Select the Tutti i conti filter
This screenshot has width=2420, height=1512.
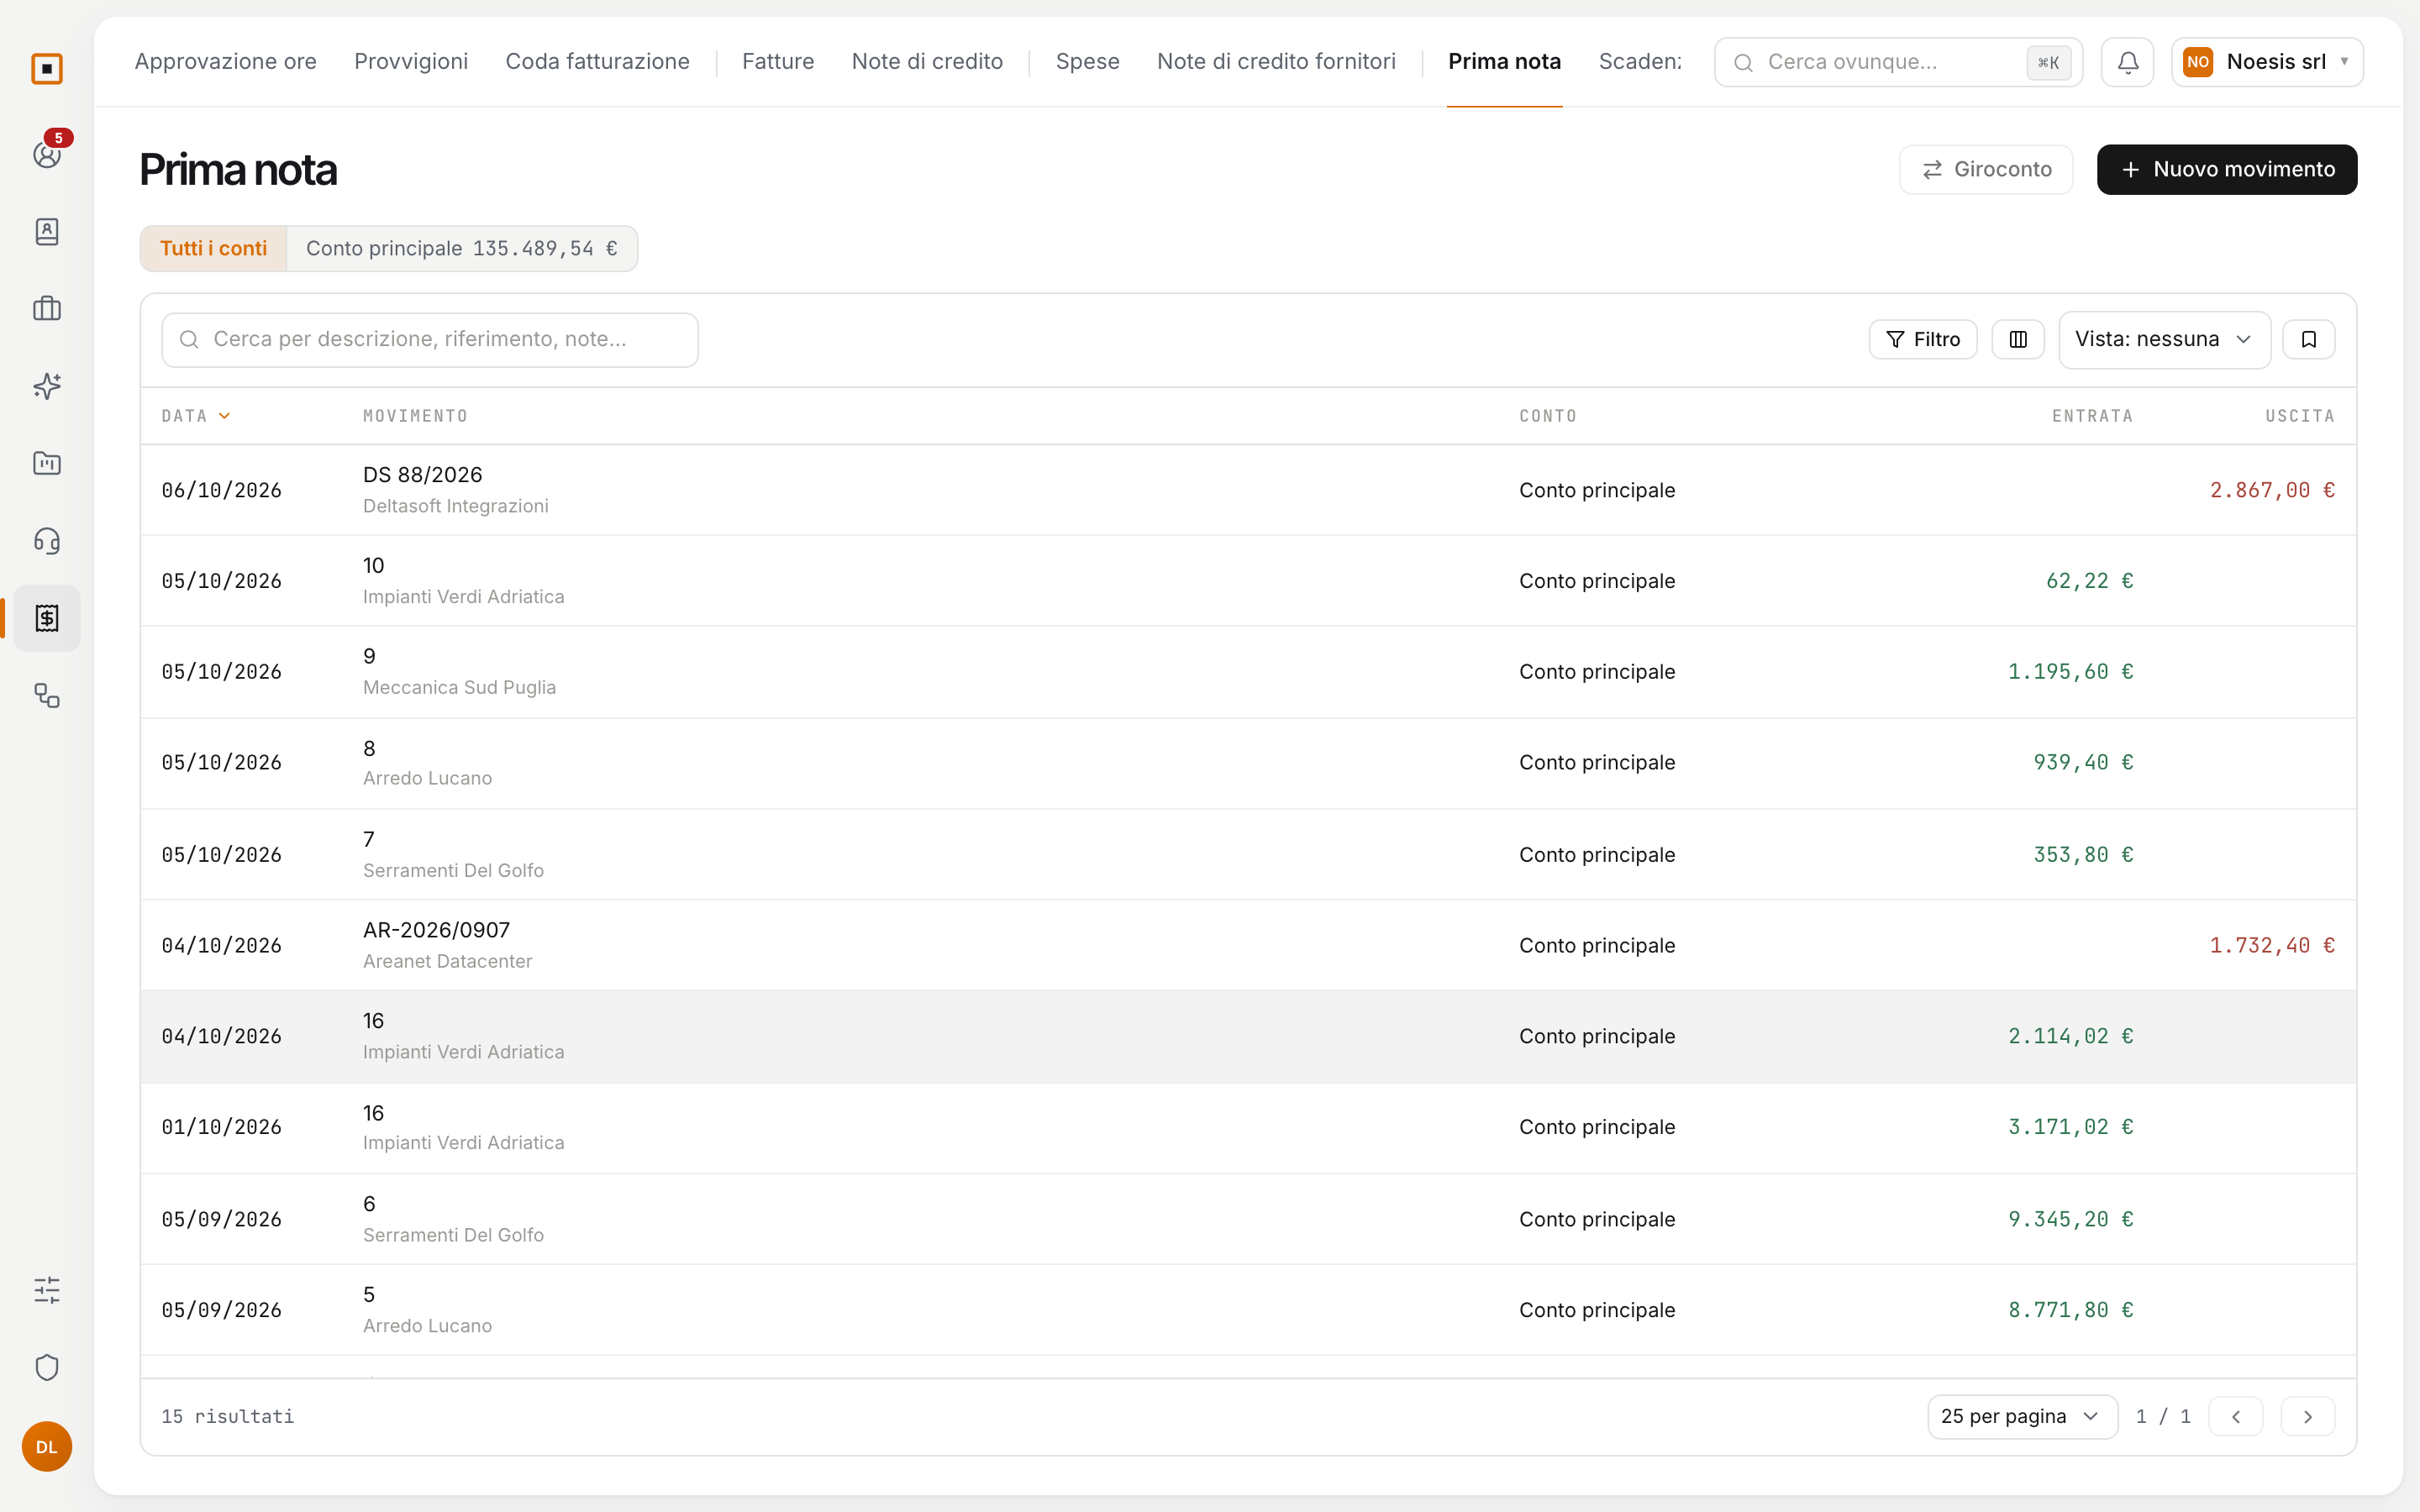(213, 248)
